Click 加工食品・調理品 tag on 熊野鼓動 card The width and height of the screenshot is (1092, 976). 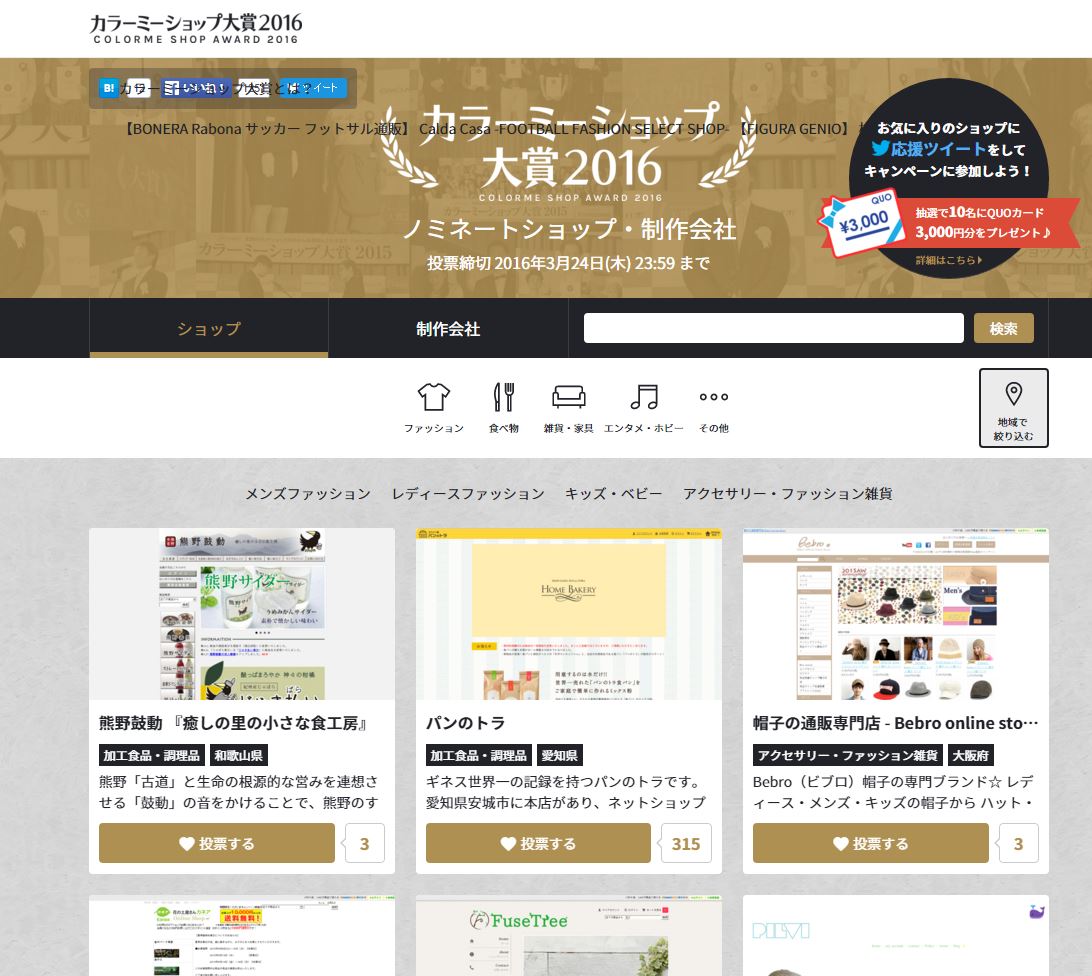[151, 755]
